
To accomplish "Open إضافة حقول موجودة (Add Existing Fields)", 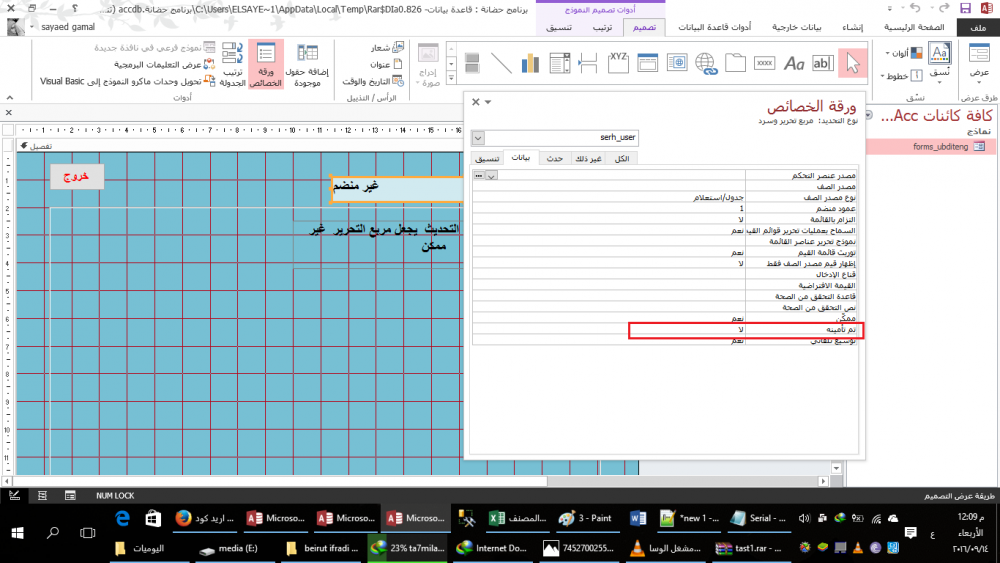I will [307, 64].
